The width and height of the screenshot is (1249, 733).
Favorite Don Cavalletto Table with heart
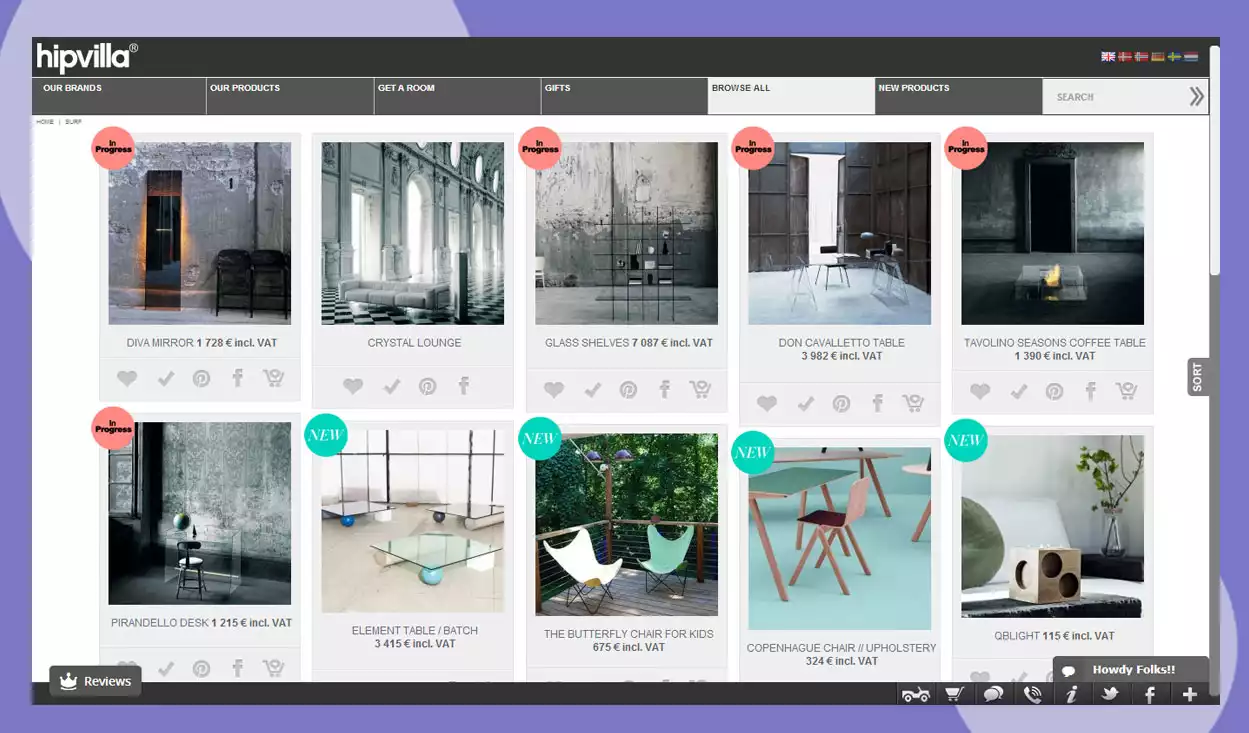click(767, 403)
